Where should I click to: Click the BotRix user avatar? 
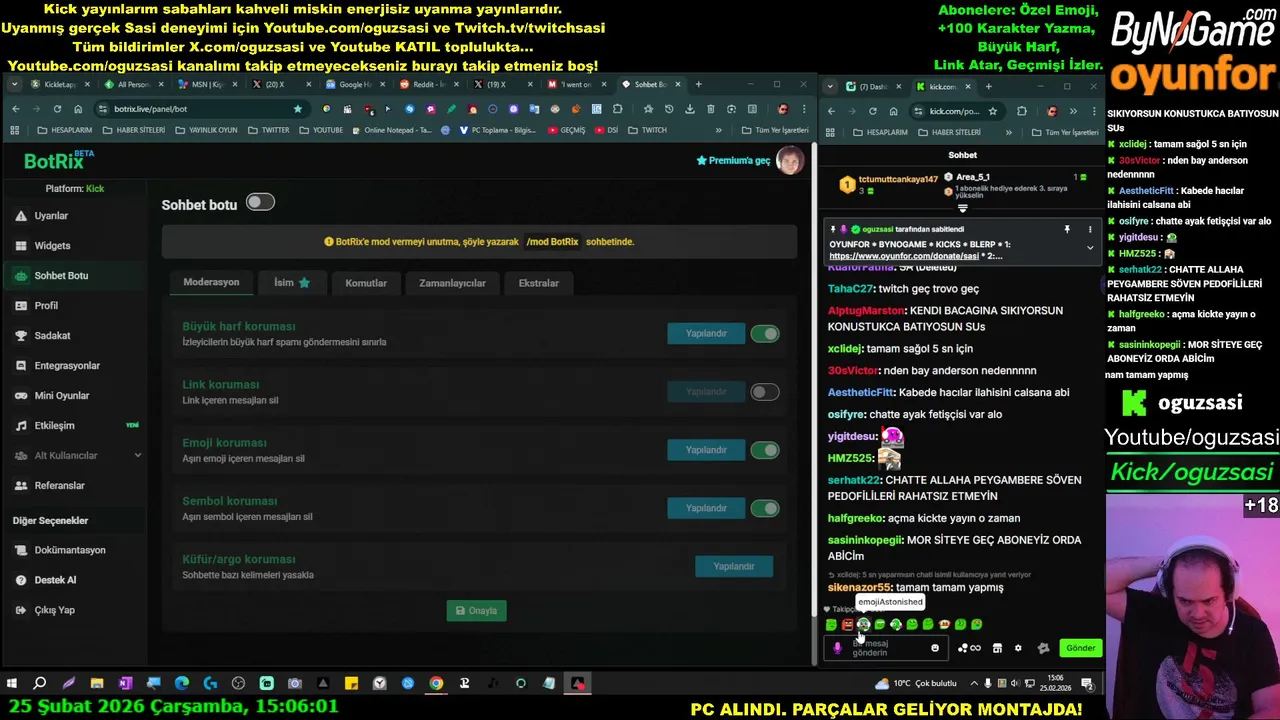pos(789,161)
